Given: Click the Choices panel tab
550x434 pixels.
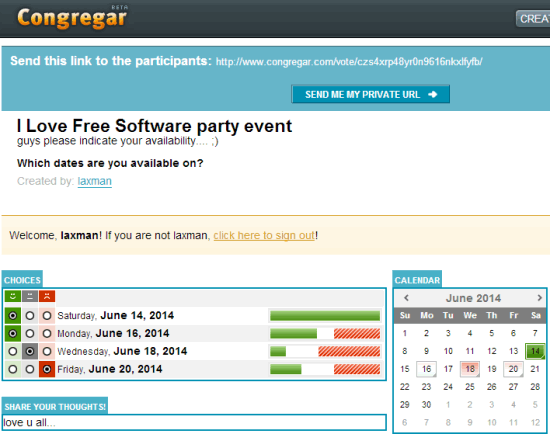Looking at the screenshot, I should click(22, 280).
